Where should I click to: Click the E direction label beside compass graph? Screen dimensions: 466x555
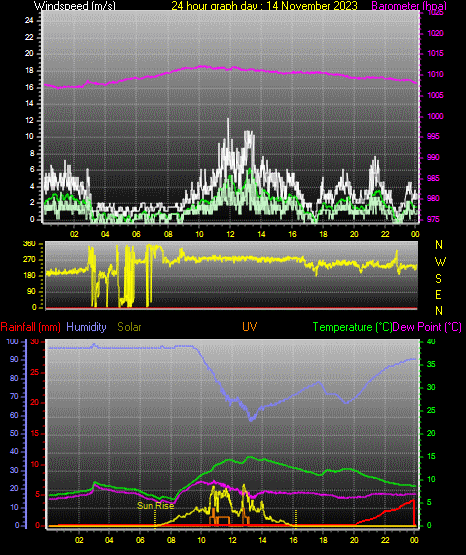click(x=438, y=294)
